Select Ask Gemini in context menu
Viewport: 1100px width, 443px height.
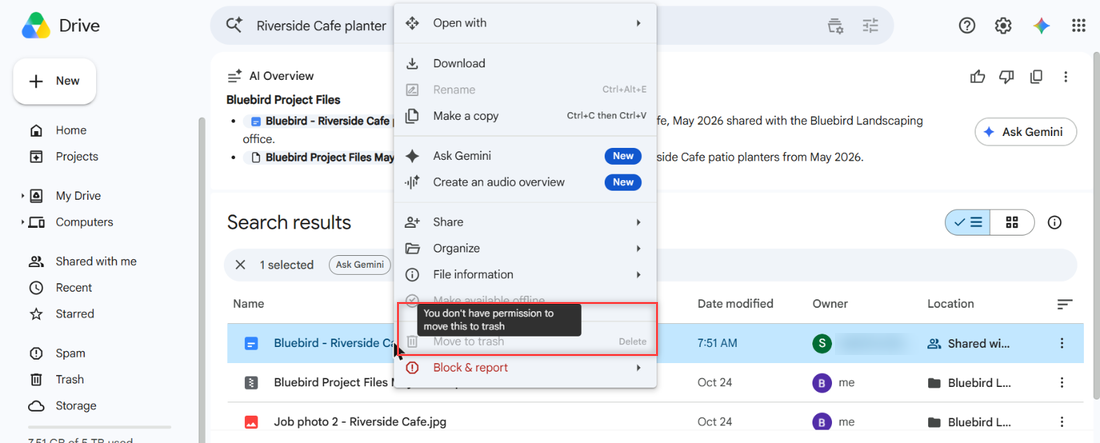coord(525,156)
